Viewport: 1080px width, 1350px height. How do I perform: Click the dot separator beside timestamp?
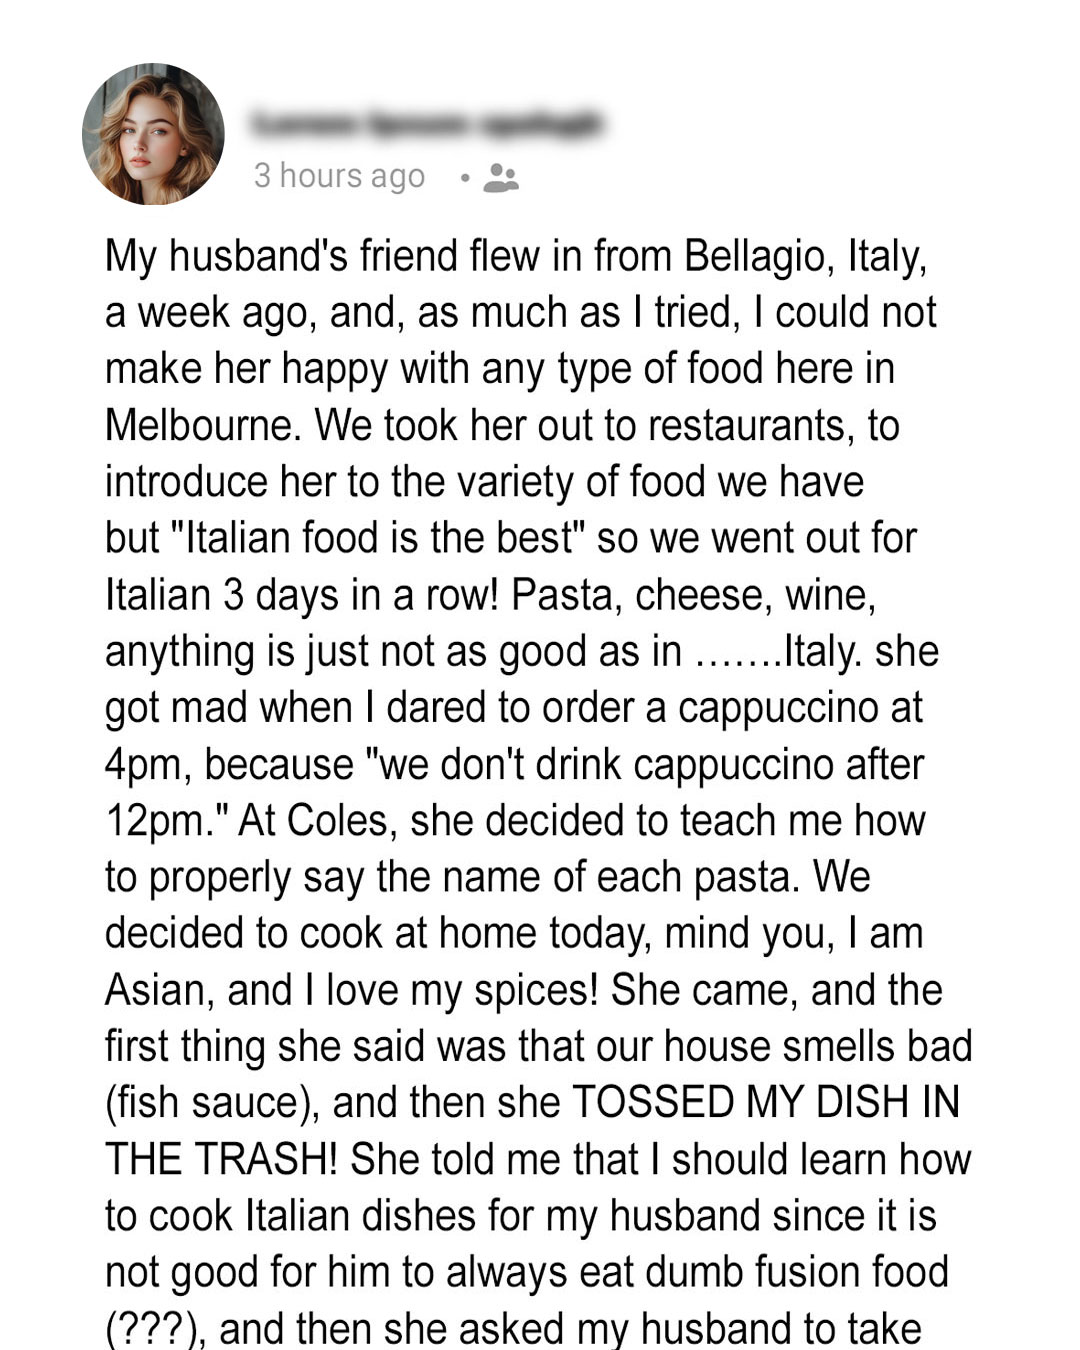[464, 179]
